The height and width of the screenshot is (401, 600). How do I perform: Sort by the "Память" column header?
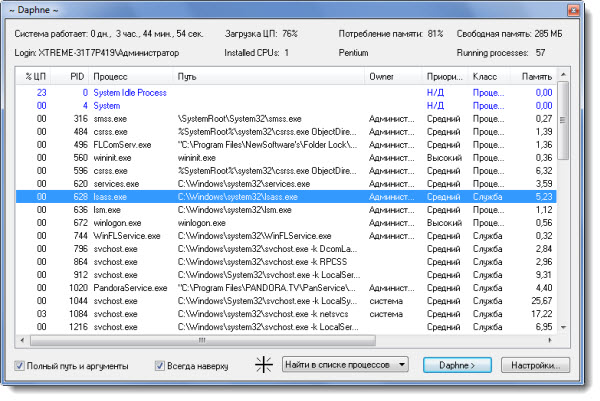[536, 76]
